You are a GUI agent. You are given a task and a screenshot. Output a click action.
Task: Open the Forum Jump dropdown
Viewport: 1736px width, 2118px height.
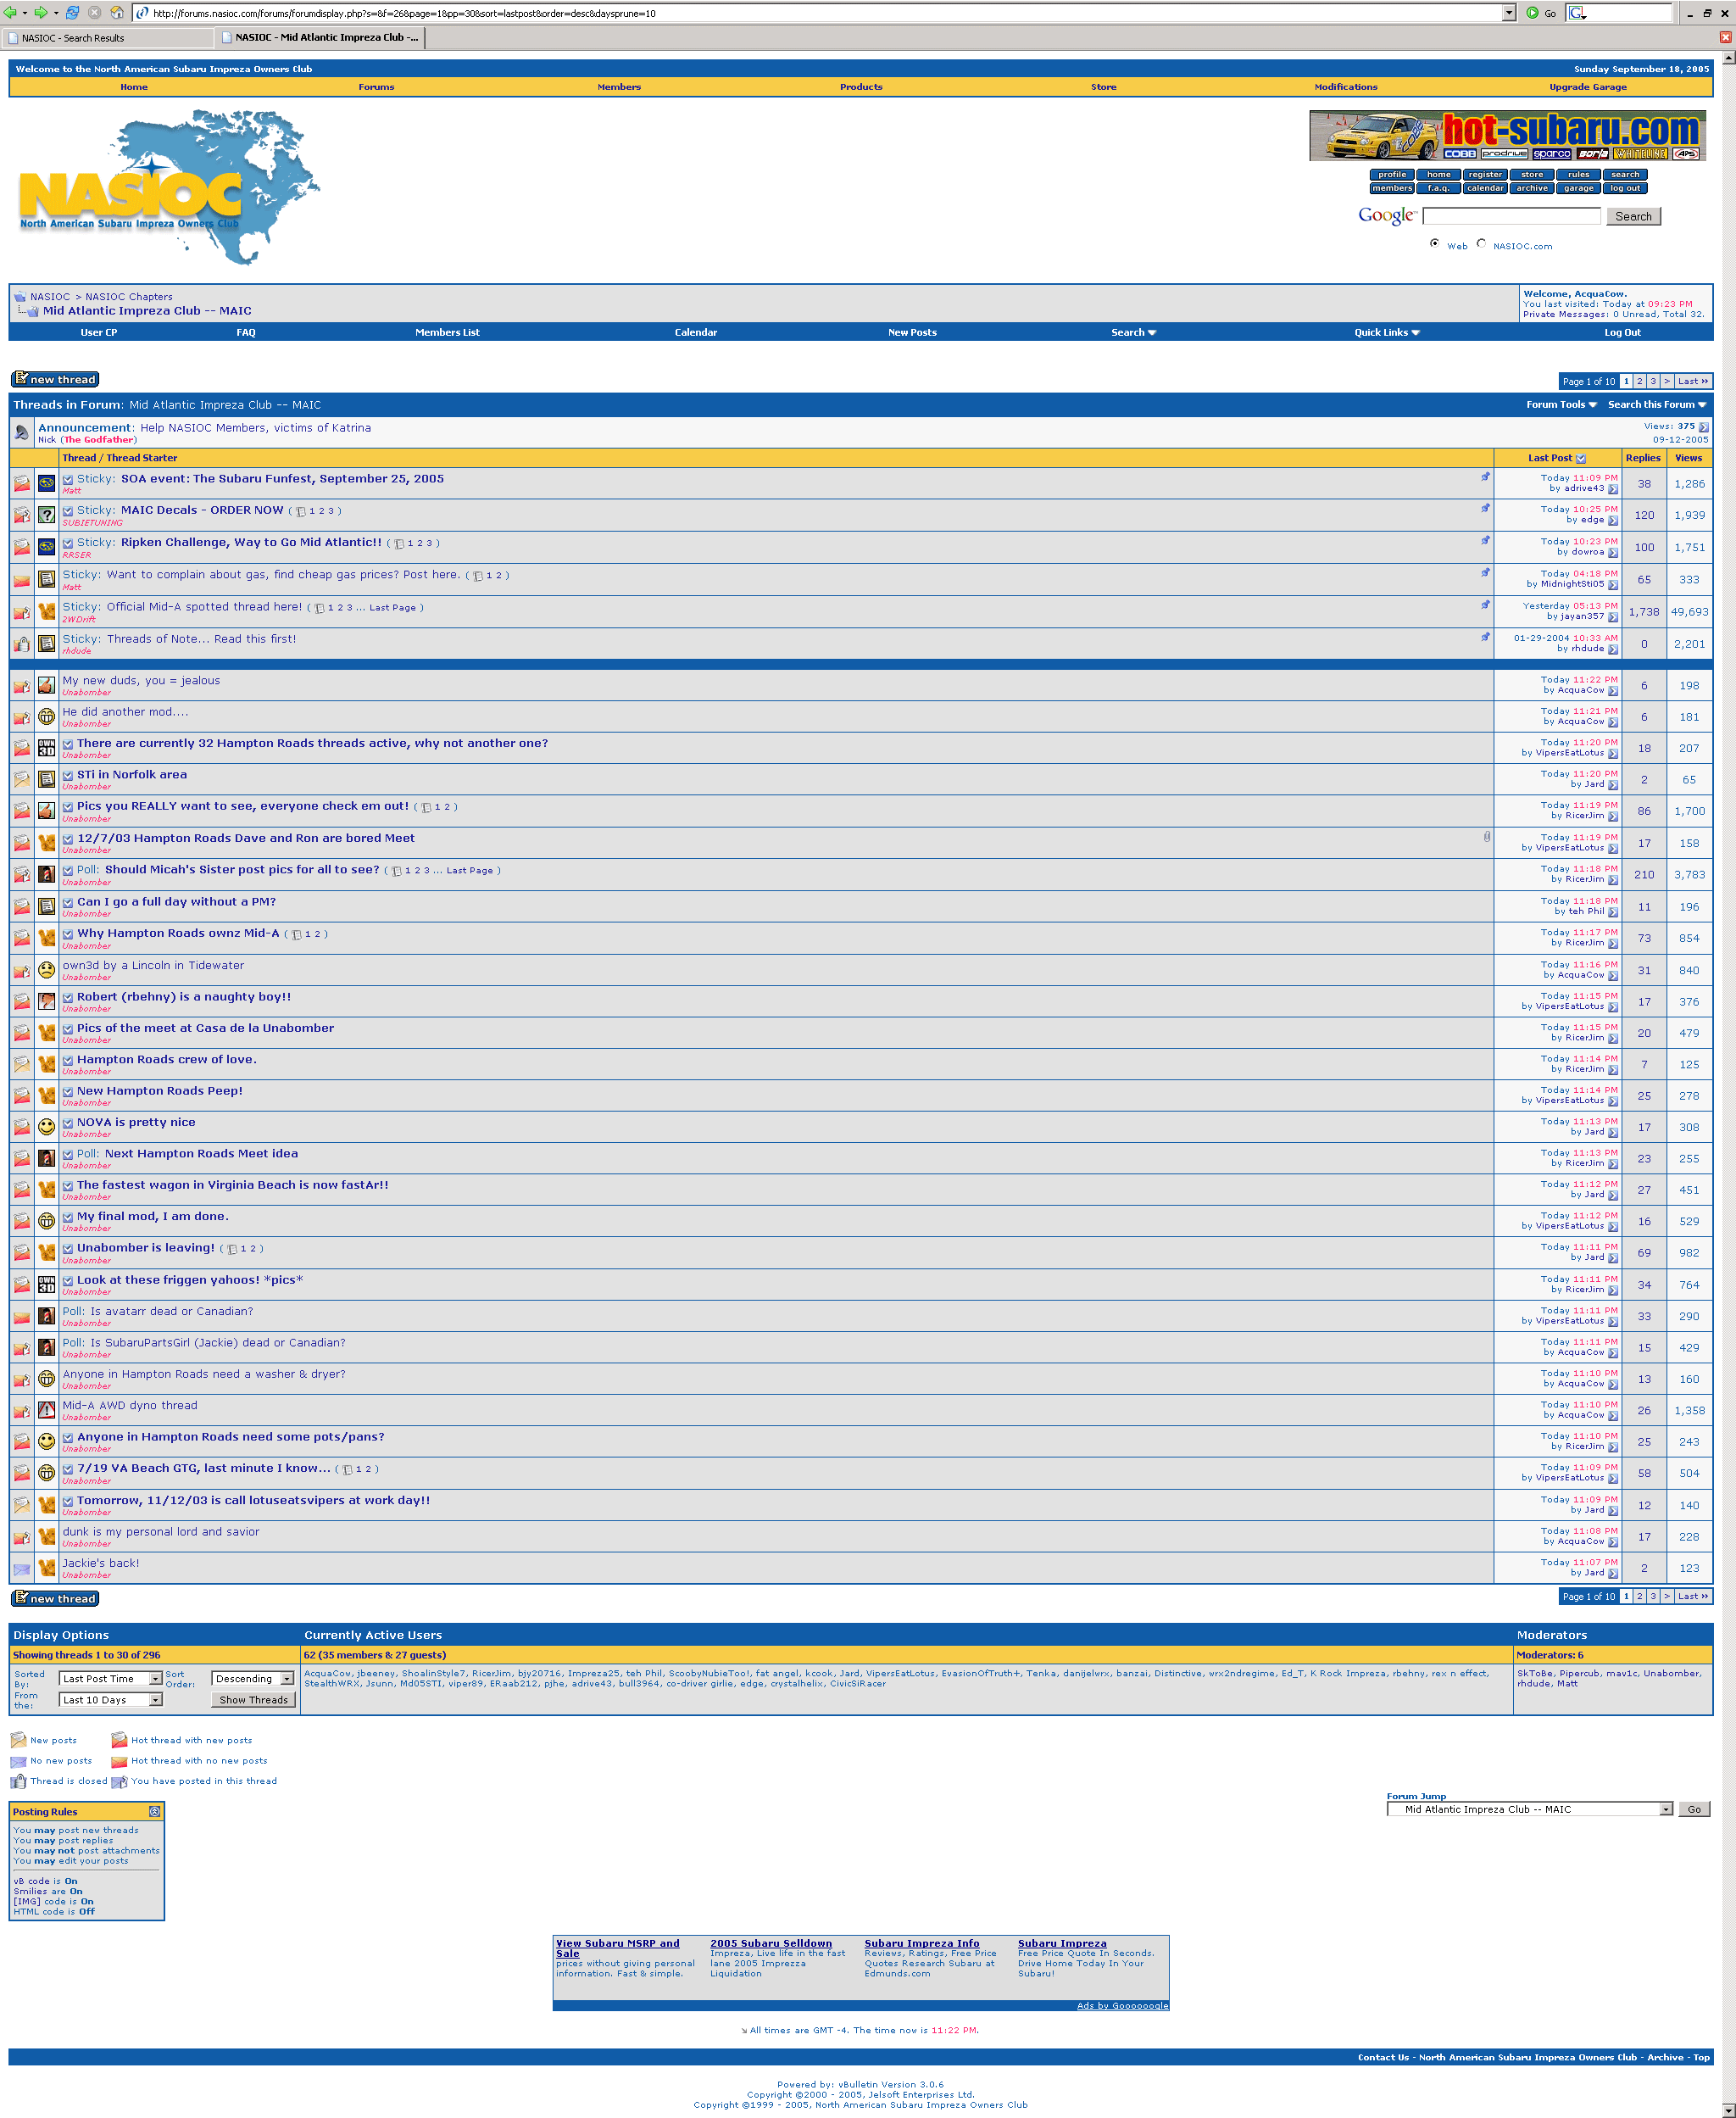point(1530,1809)
